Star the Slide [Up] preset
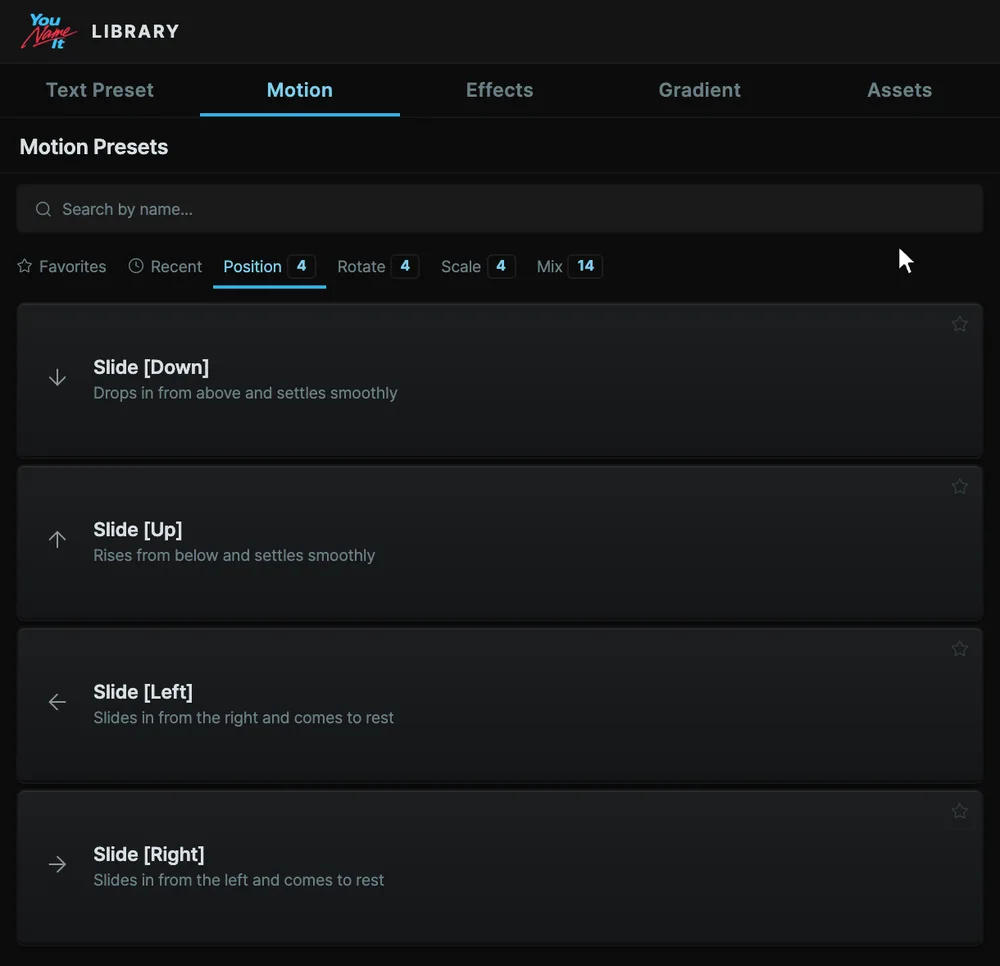This screenshot has width=1000, height=966. pos(959,487)
